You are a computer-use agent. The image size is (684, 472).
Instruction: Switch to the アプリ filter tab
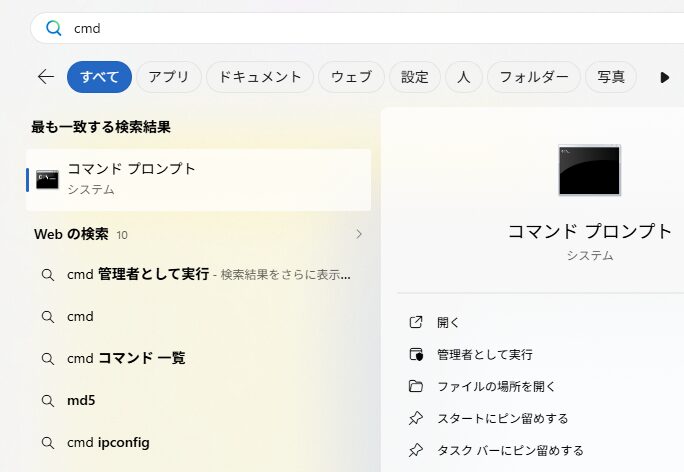pos(169,77)
